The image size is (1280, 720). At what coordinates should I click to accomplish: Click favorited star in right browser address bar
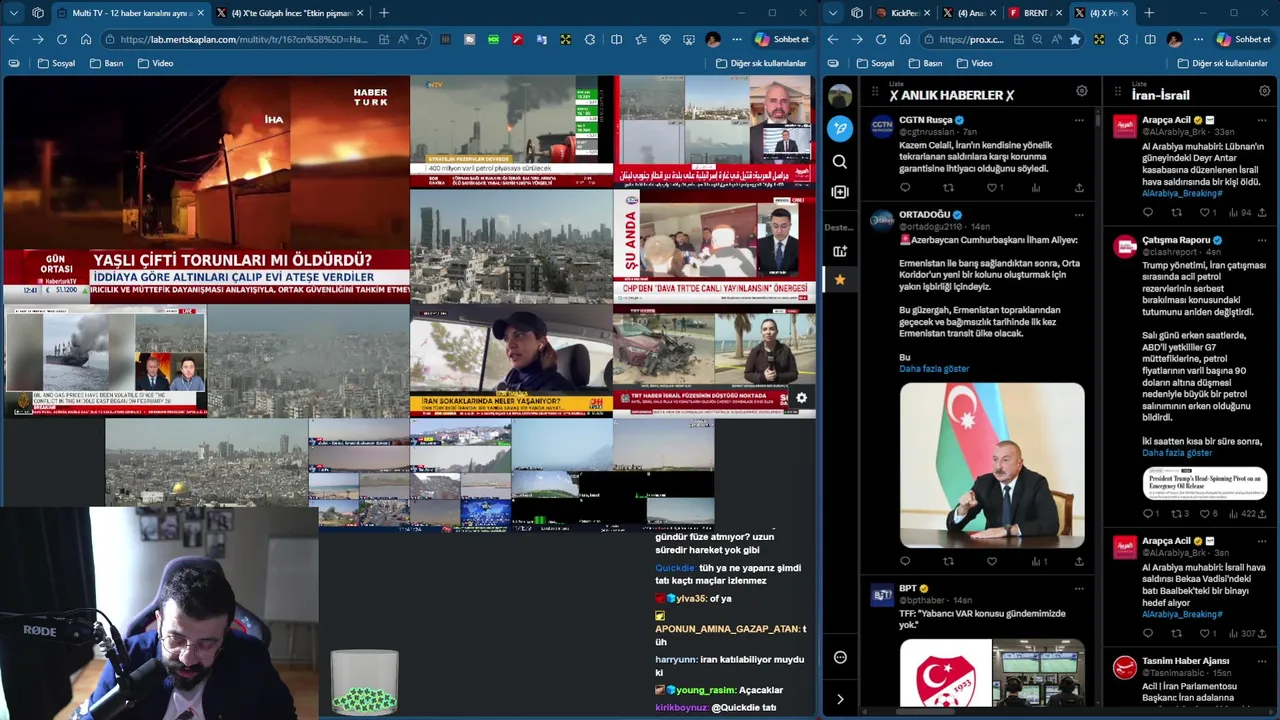[1074, 39]
